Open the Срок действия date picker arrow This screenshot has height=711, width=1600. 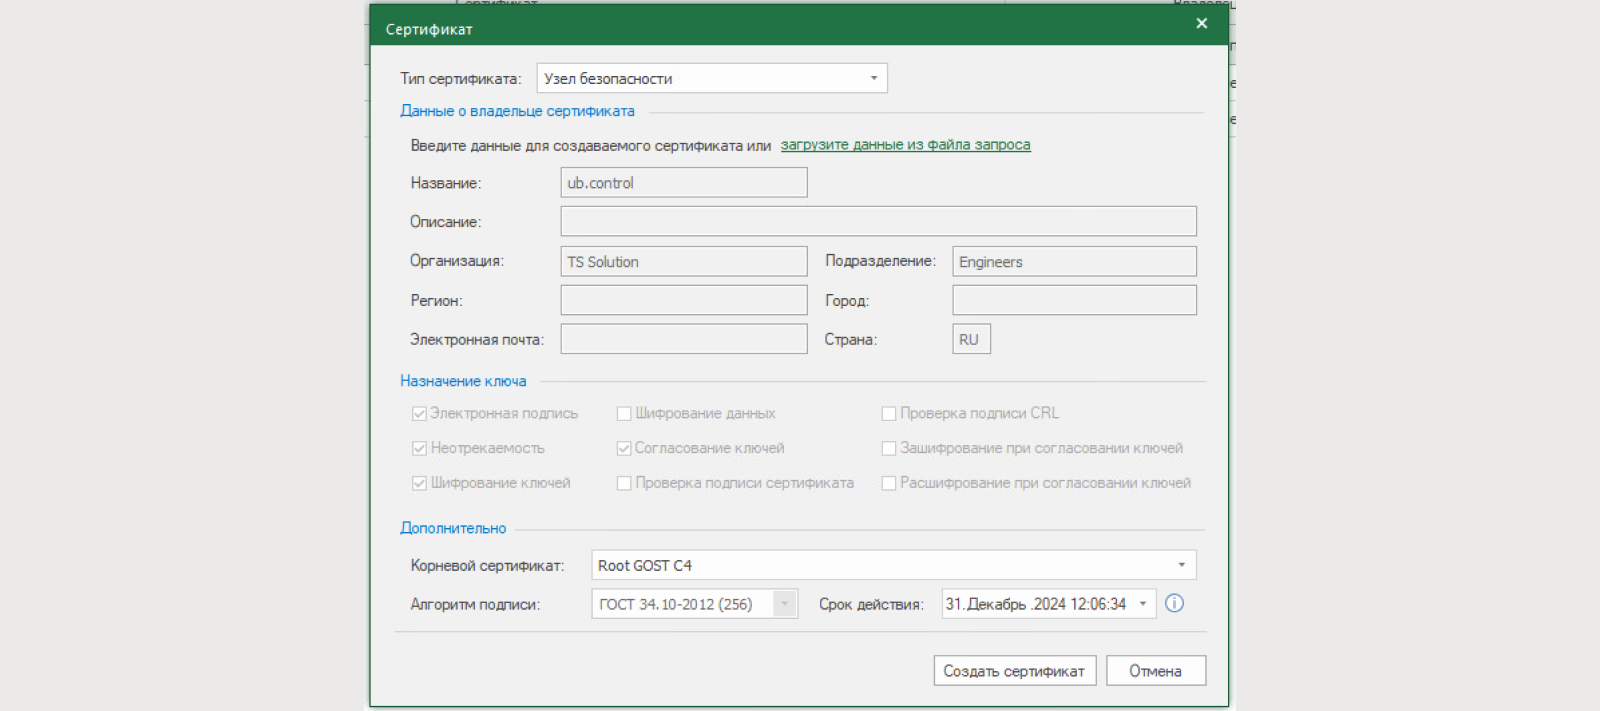(x=1143, y=604)
